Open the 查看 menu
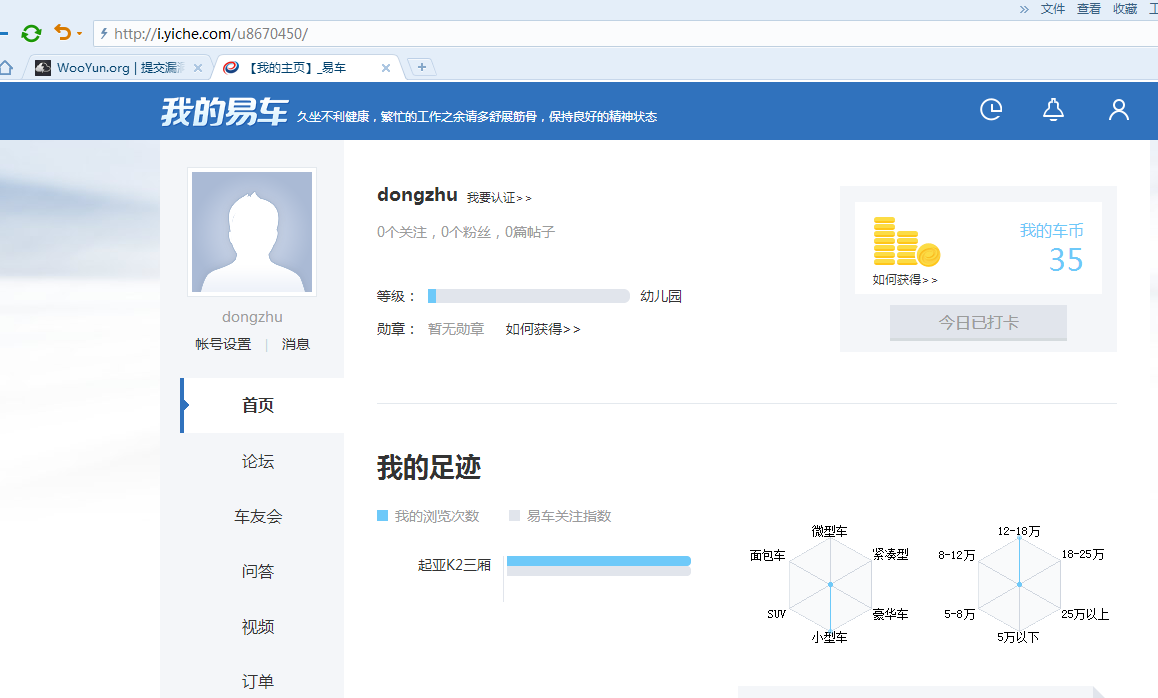1158x698 pixels. (1089, 9)
